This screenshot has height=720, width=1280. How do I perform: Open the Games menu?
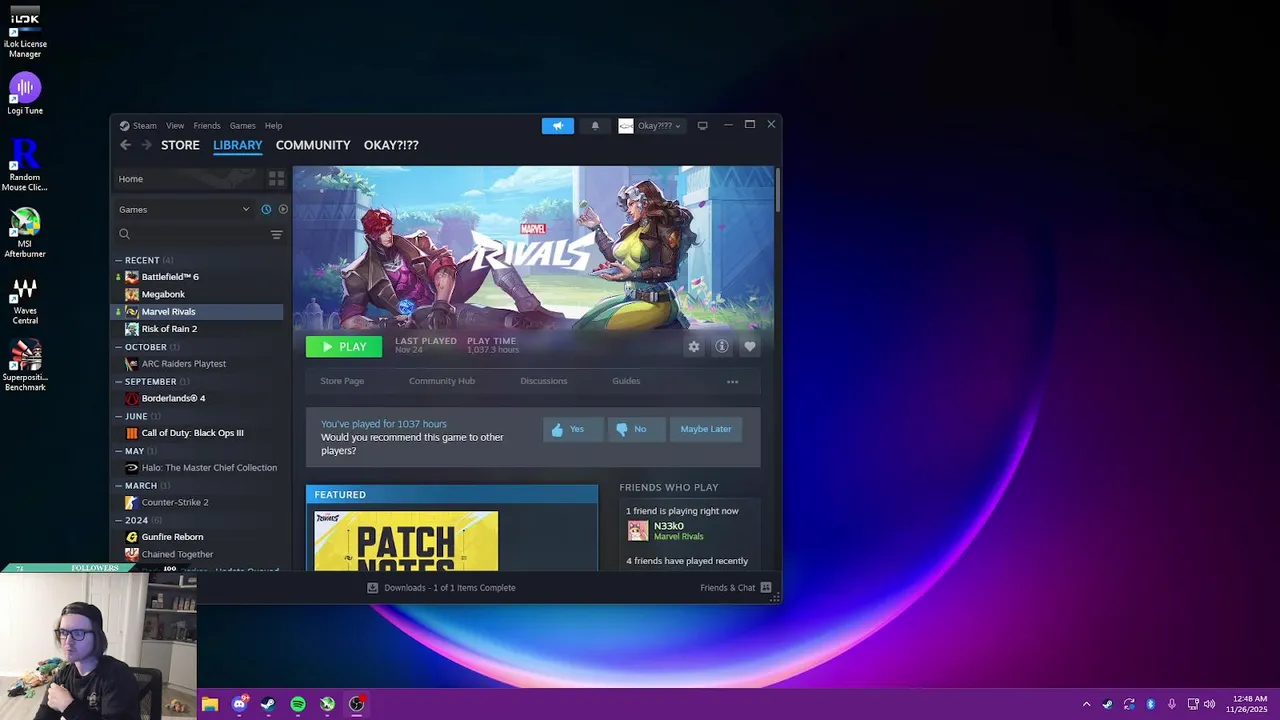[x=243, y=126]
